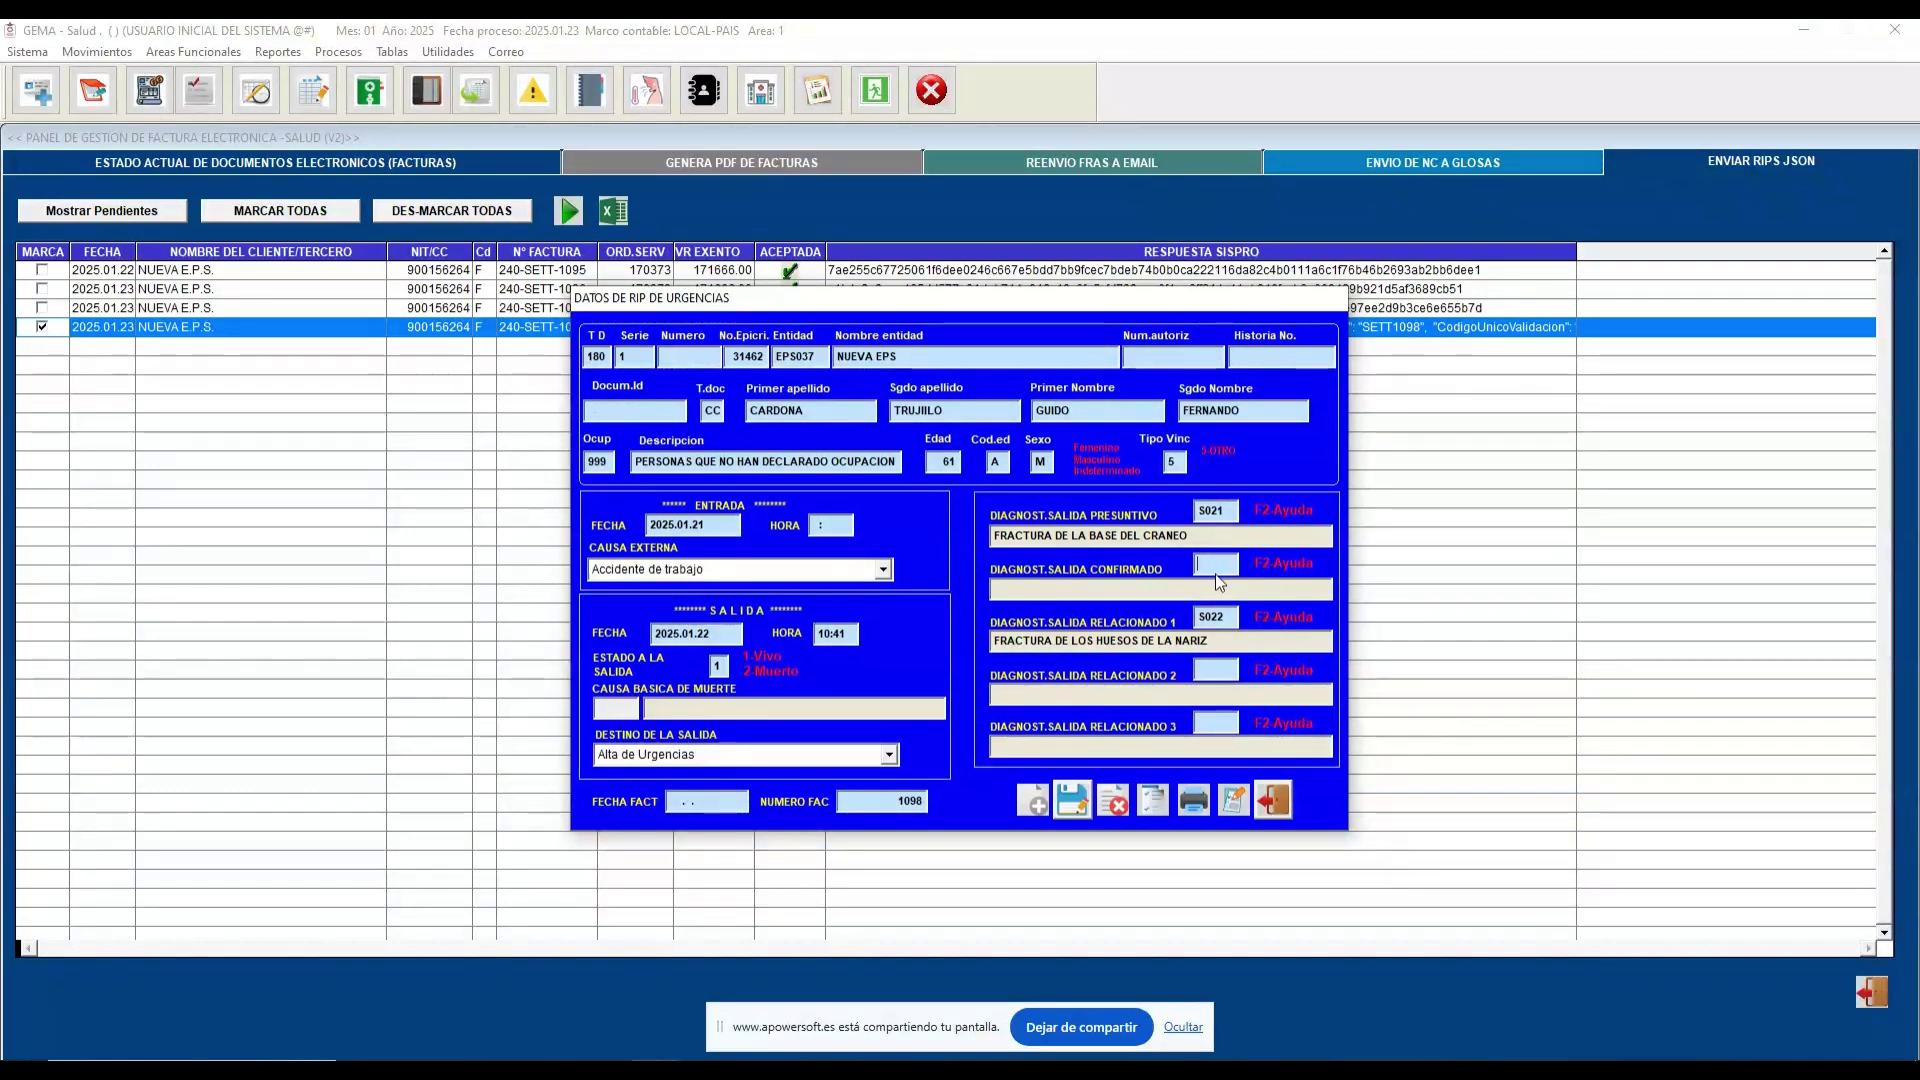Viewport: 1920px width, 1080px height.
Task: Click the salida HORA field showing 10:41
Action: 836,634
